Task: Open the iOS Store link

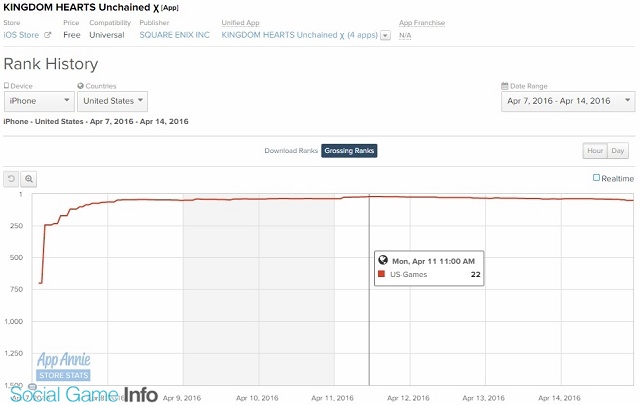Action: 22,34
